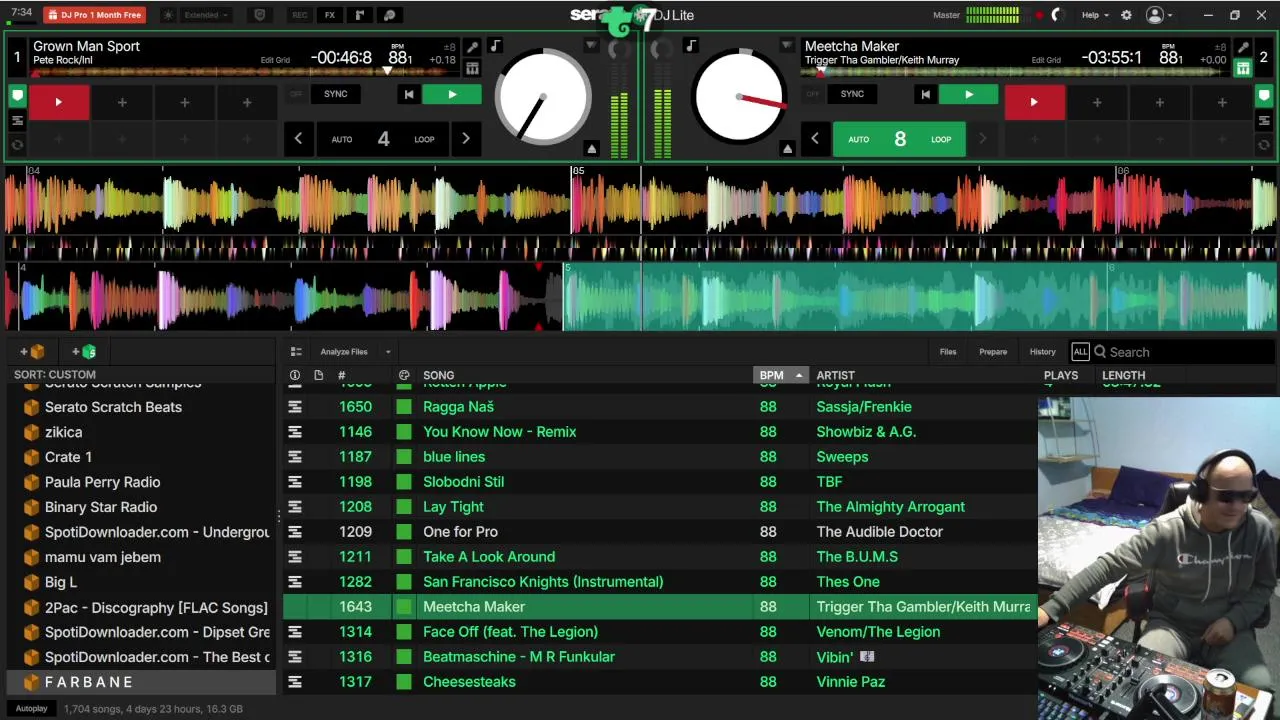1280x720 pixels.
Task: Halve deck 1 loop size with left arrow
Action: 298,139
